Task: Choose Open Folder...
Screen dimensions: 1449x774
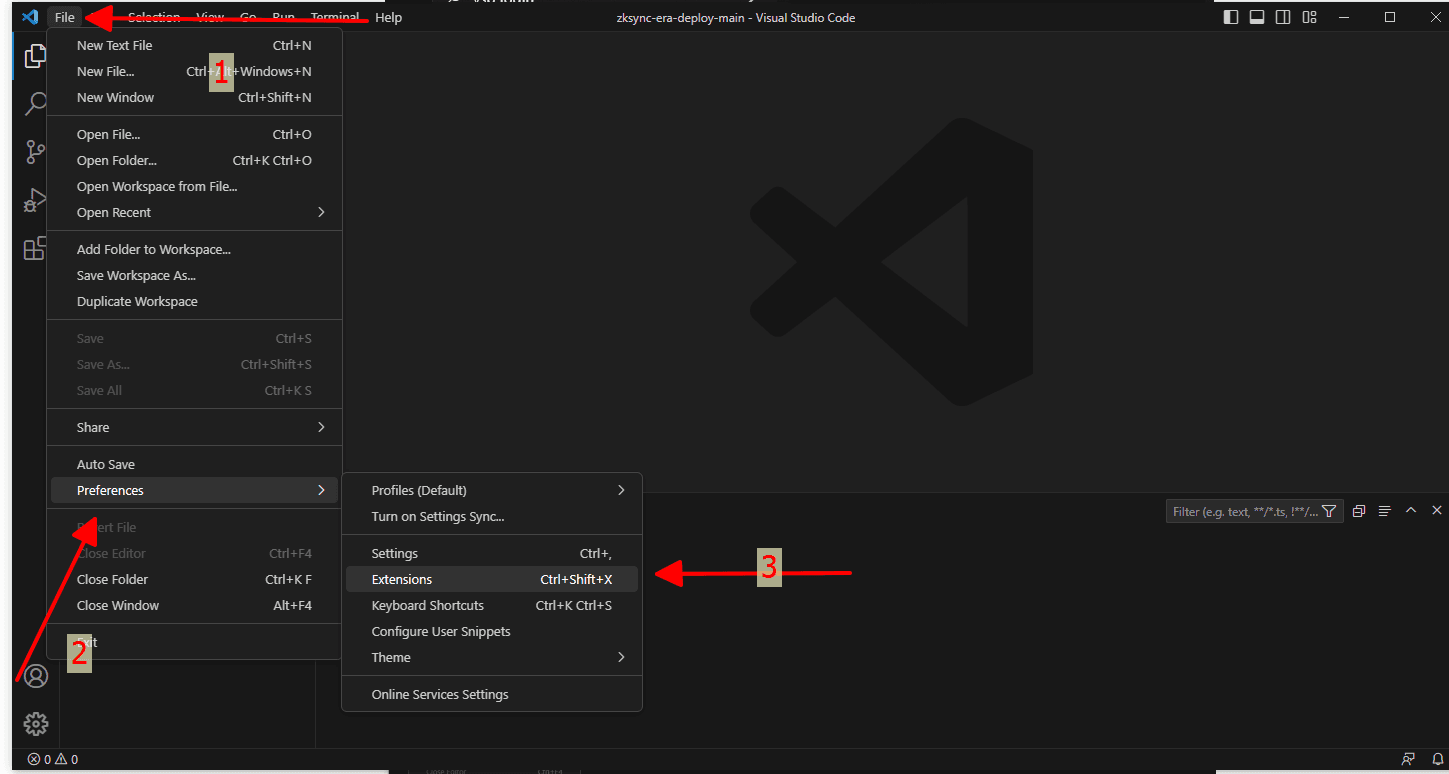Action: pos(194,160)
